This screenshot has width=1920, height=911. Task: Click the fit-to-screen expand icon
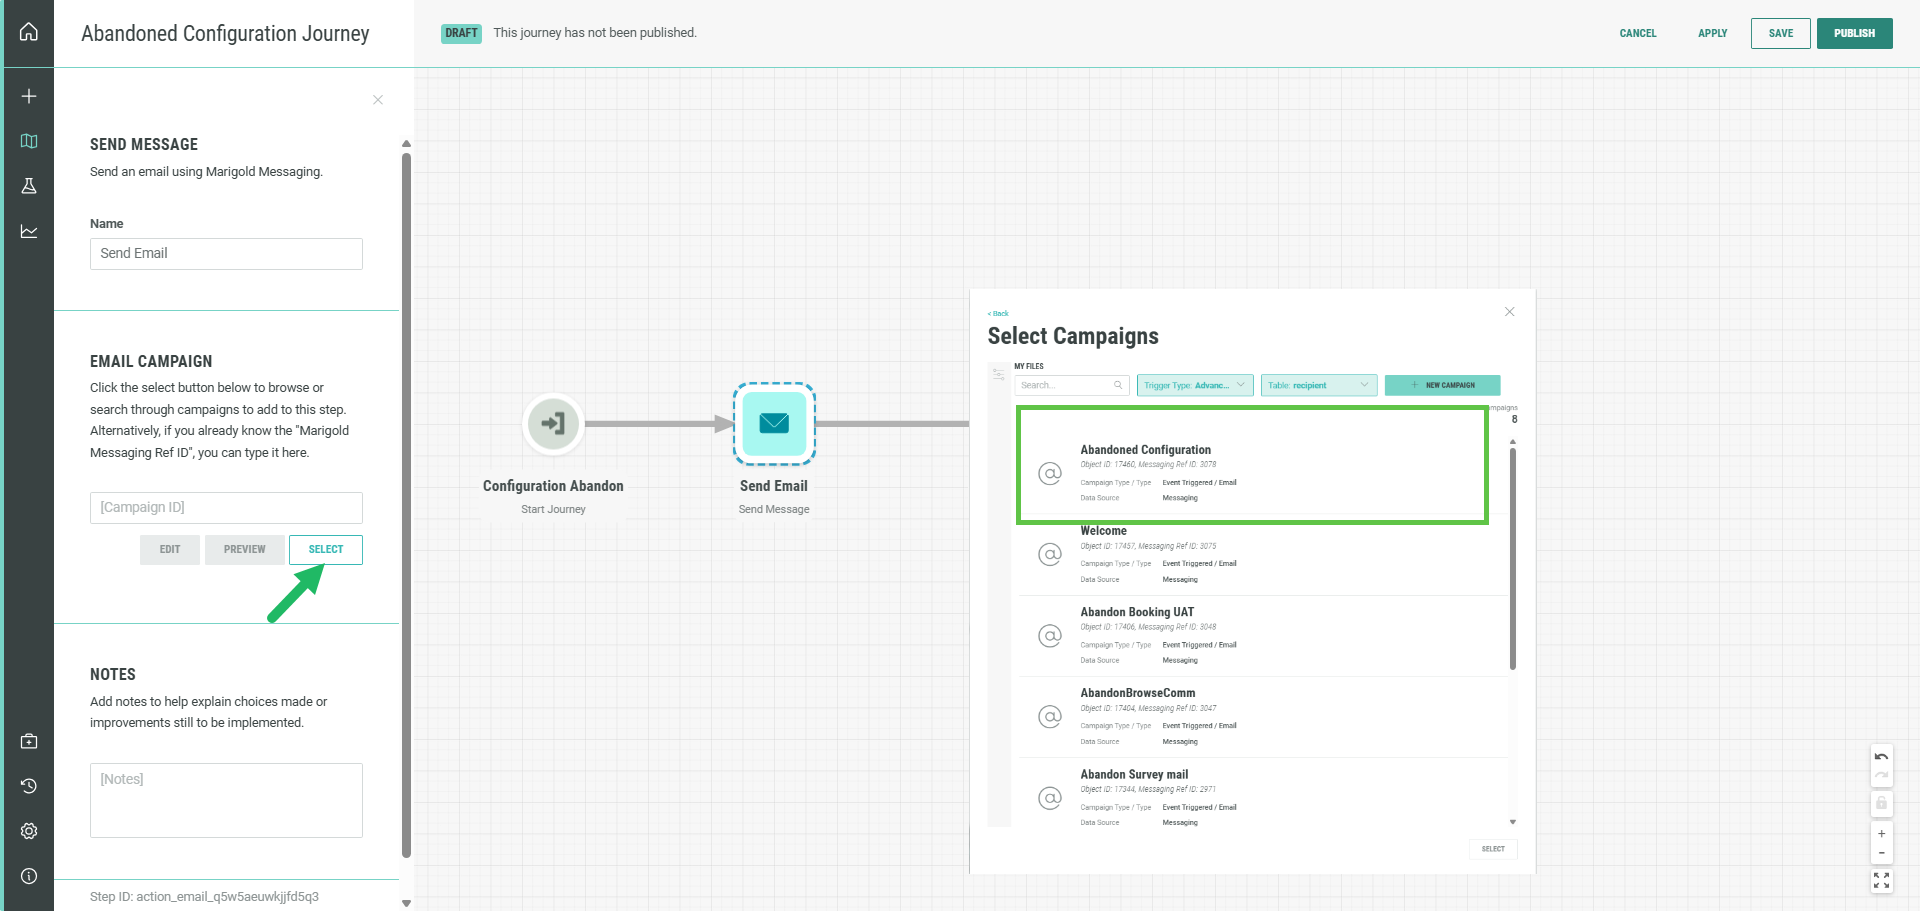click(1881, 880)
